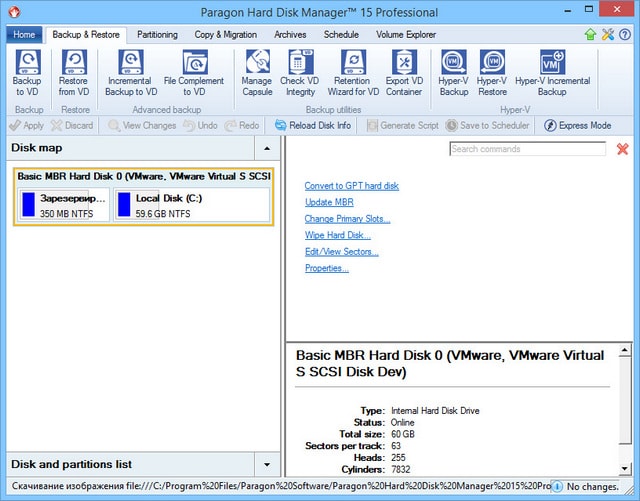Toggle Express Mode in the toolbar
Screen dimensions: 640x501
[x=578, y=126]
